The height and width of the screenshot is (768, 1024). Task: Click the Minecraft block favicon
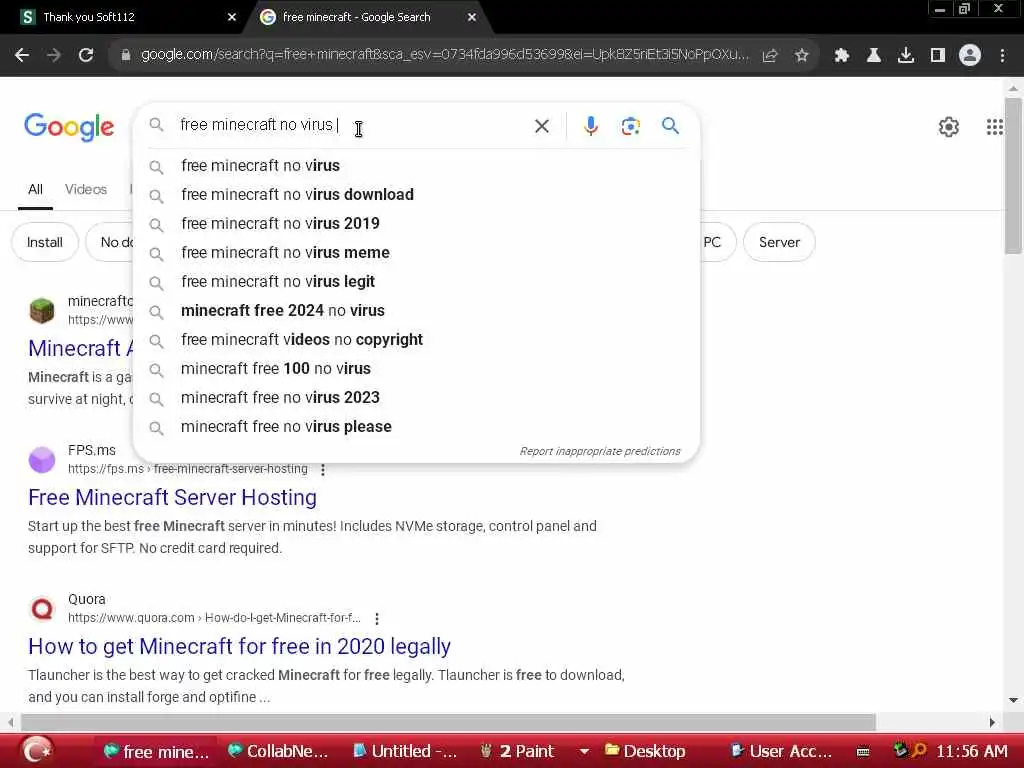42,311
